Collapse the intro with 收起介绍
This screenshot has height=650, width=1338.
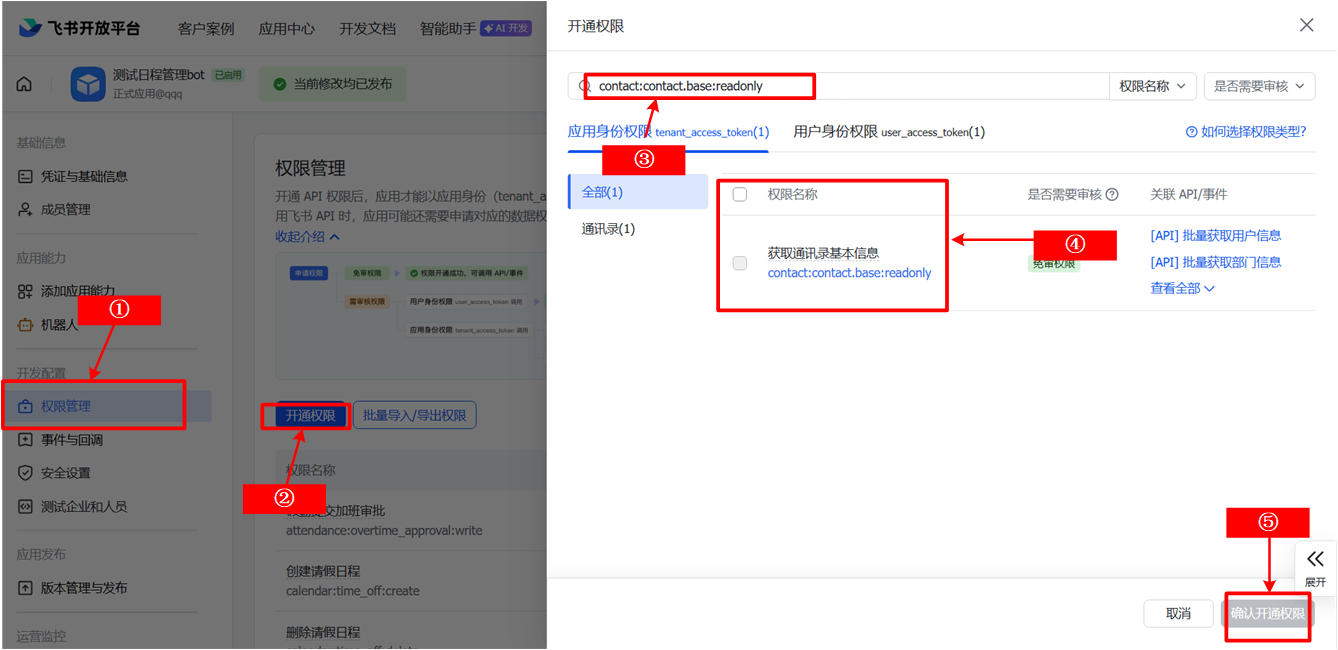pyautogui.click(x=307, y=237)
